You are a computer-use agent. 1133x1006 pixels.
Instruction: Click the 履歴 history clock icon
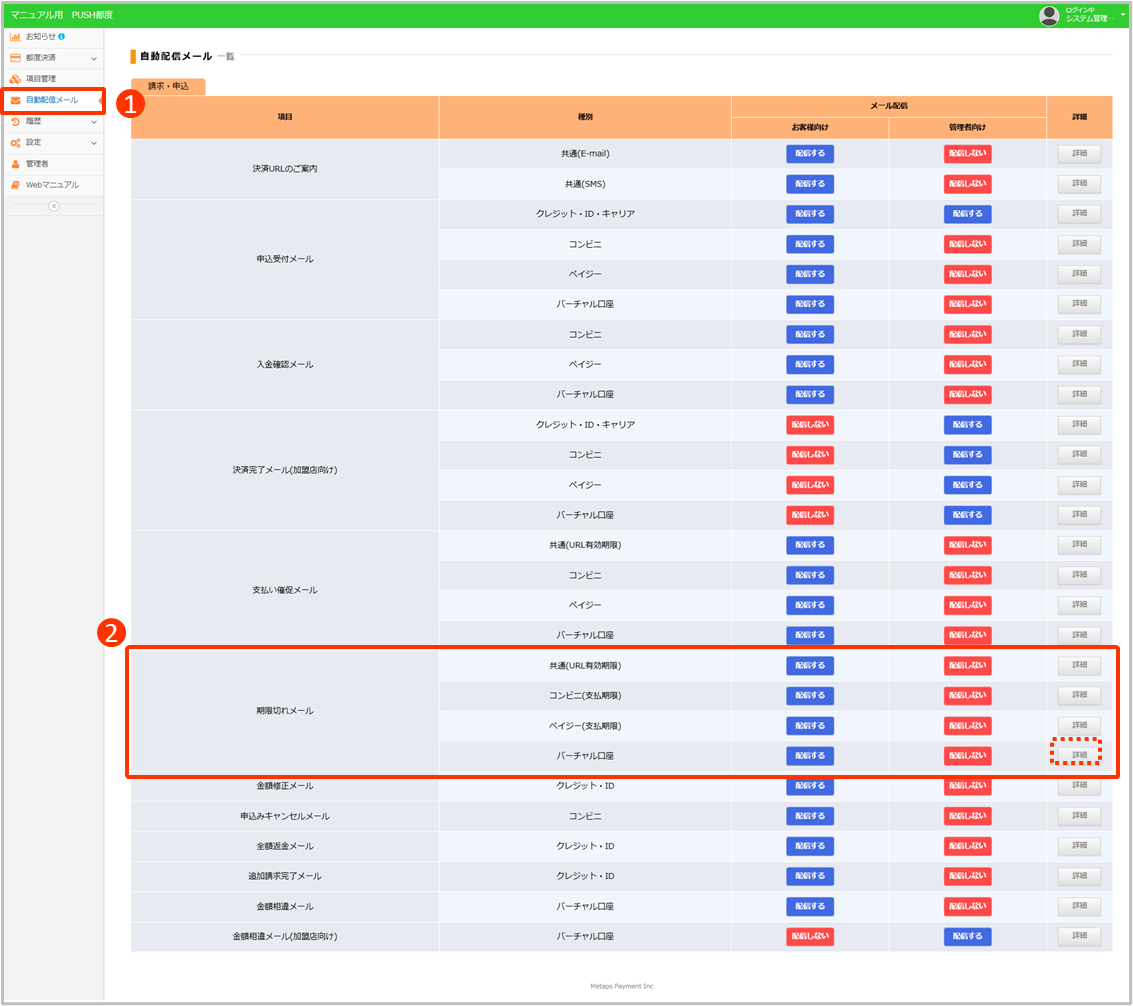tap(15, 121)
